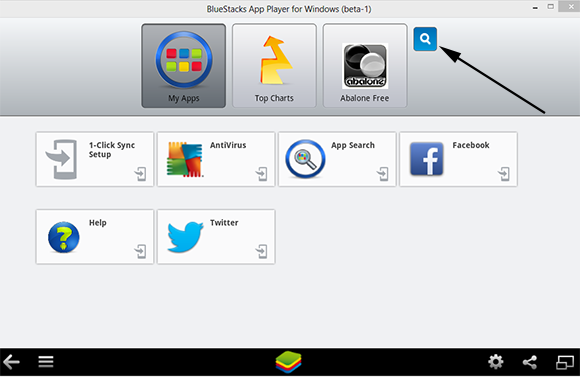Viewport: 580px width, 377px height.
Task: Click the App Search label text
Action: pos(353,145)
